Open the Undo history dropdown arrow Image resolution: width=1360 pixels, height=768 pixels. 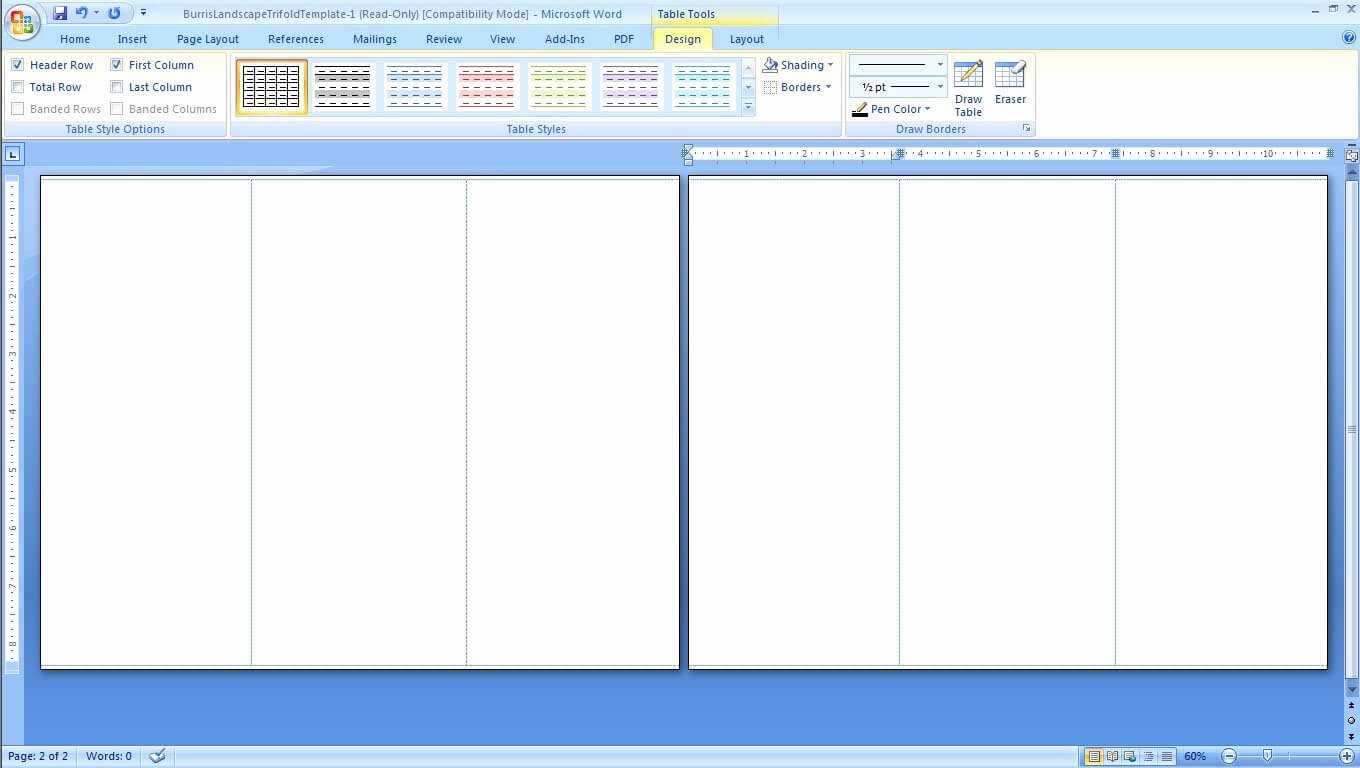(96, 13)
